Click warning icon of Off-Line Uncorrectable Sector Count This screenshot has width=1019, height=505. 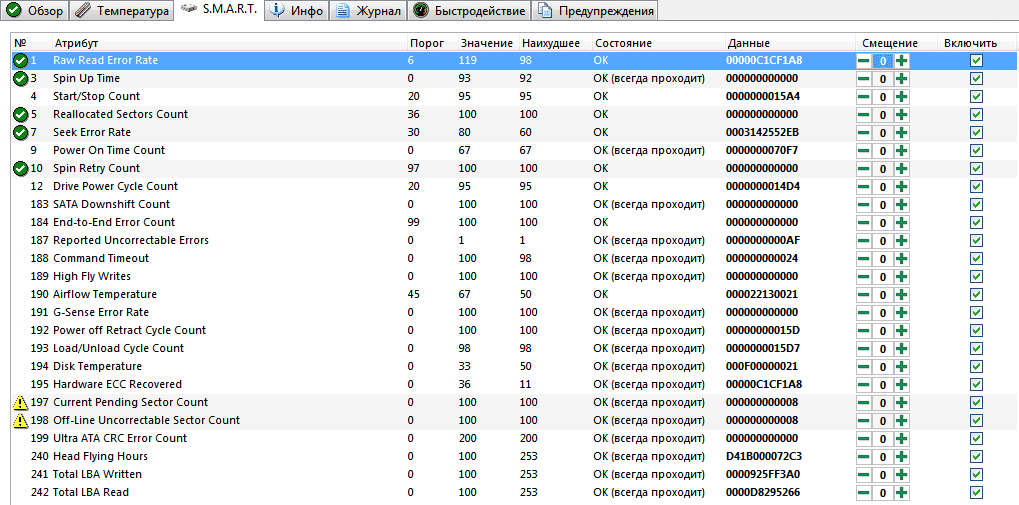coord(20,421)
